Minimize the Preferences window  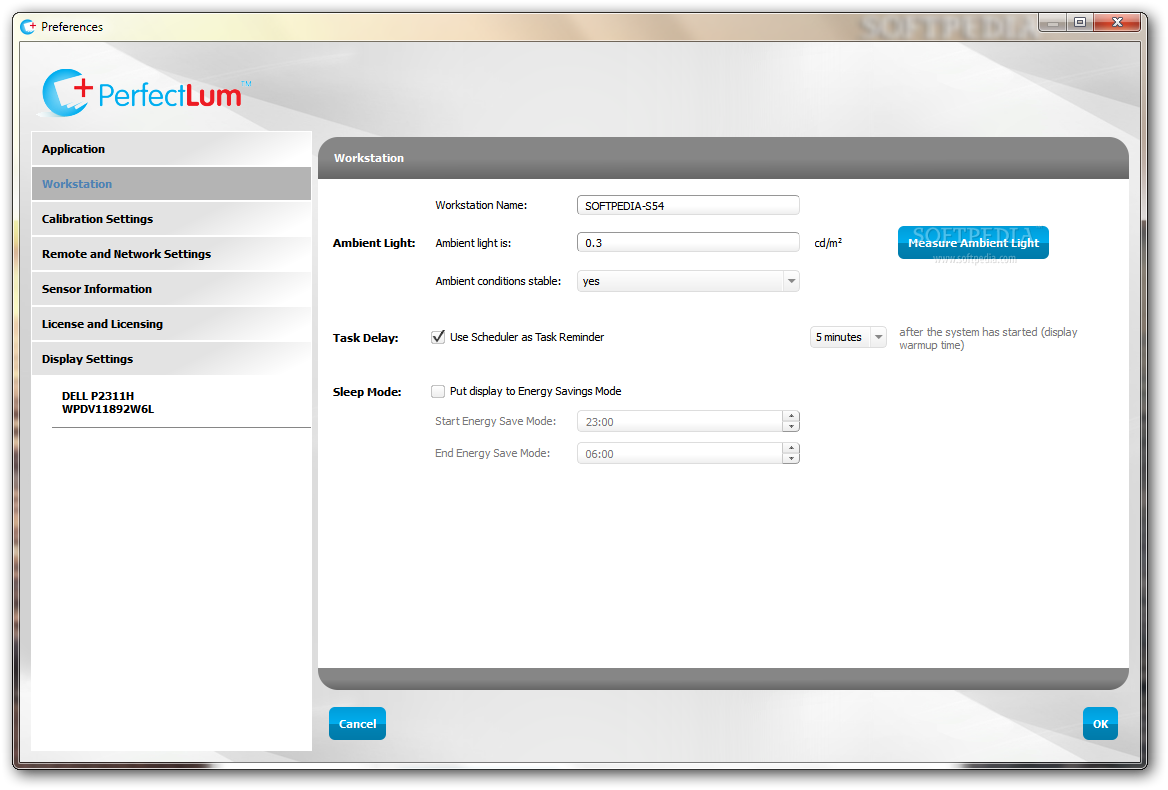tap(1053, 23)
